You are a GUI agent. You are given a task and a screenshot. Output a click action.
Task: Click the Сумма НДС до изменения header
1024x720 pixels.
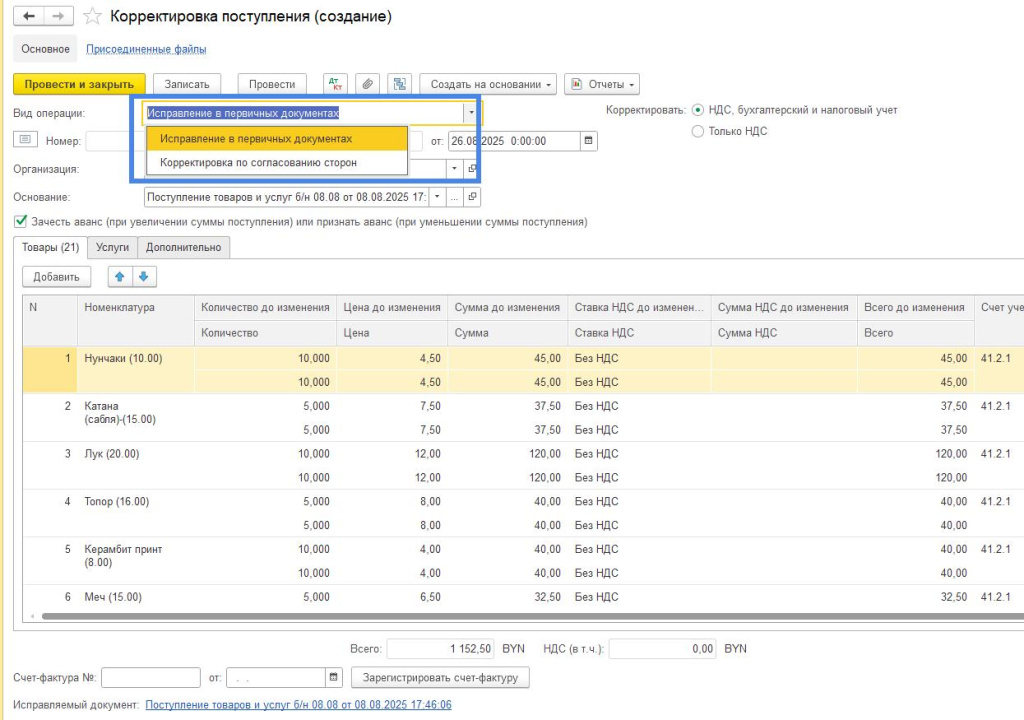click(x=783, y=308)
